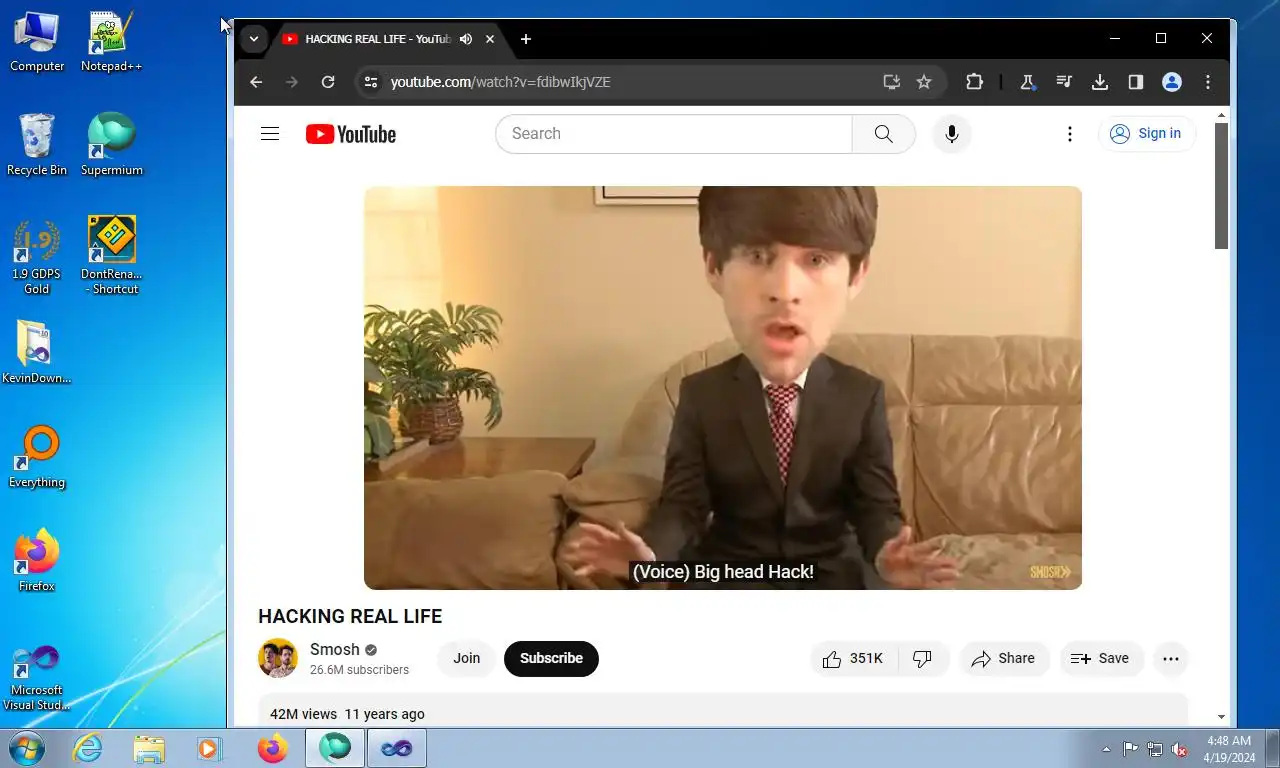Select the 1.9 GDPS Gold desktop icon
The image size is (1280, 768).
[37, 257]
